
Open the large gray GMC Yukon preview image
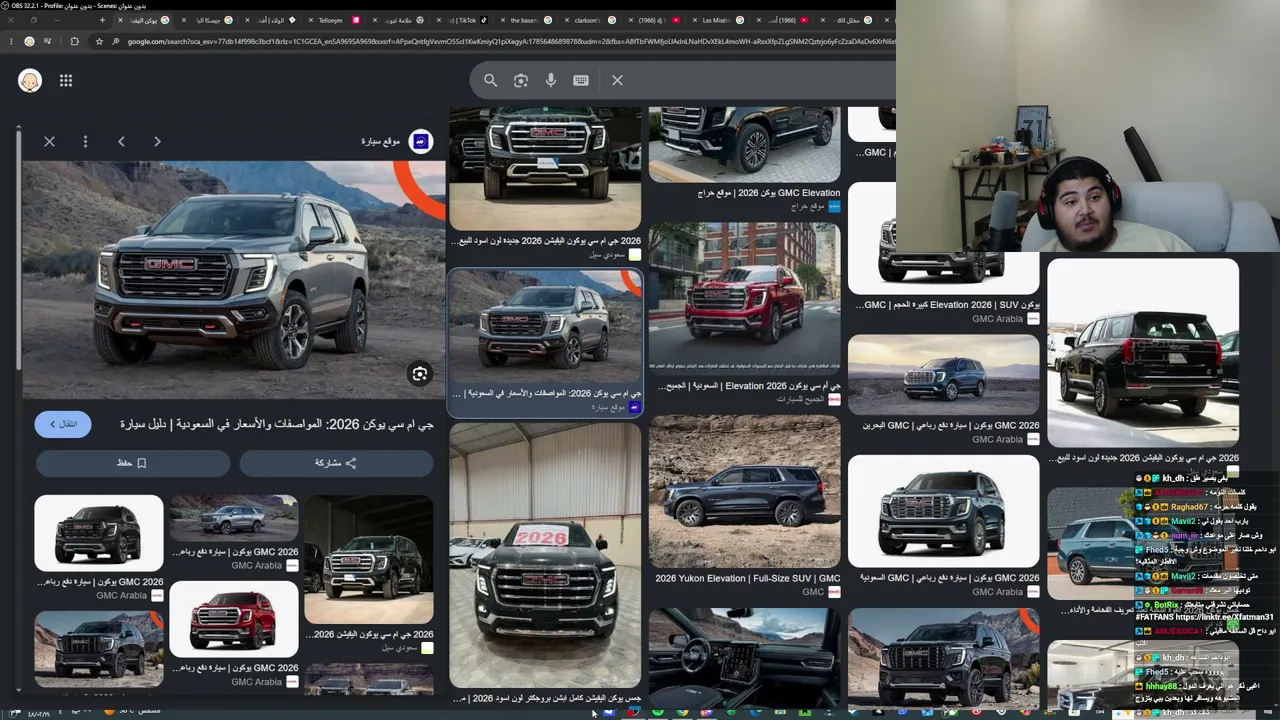click(x=234, y=281)
